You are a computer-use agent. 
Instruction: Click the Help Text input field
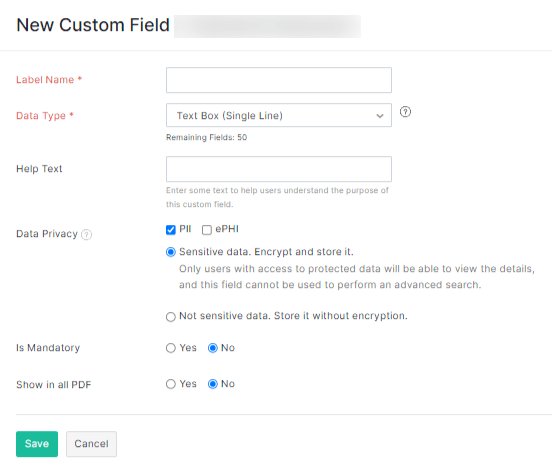click(x=279, y=169)
